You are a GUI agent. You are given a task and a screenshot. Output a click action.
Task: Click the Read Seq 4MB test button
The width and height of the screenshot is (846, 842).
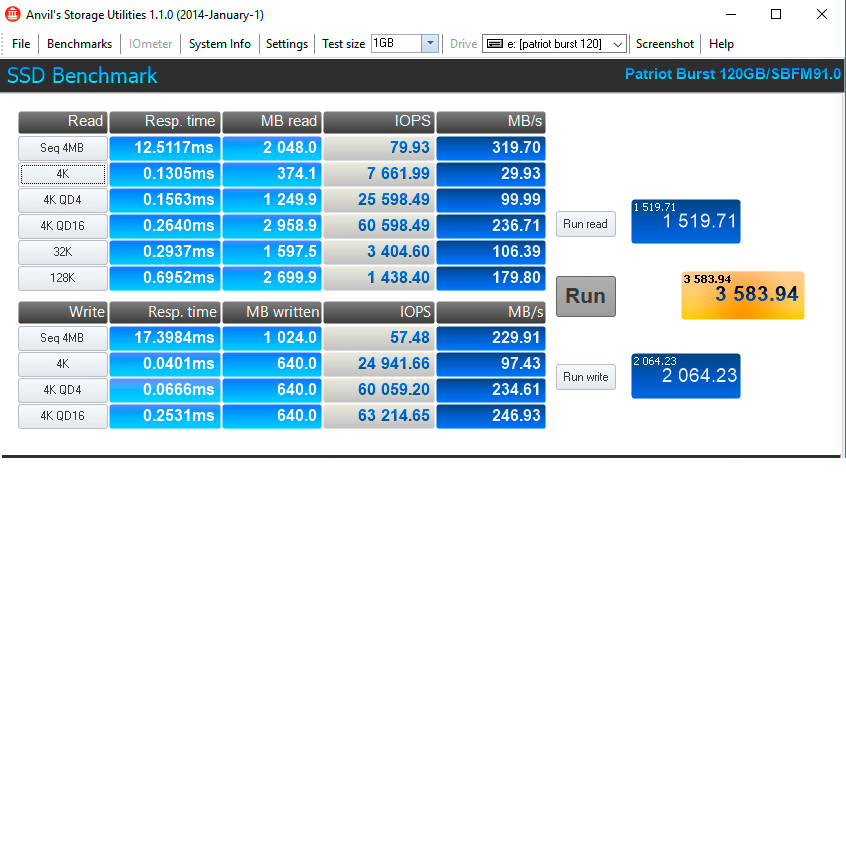click(x=63, y=148)
